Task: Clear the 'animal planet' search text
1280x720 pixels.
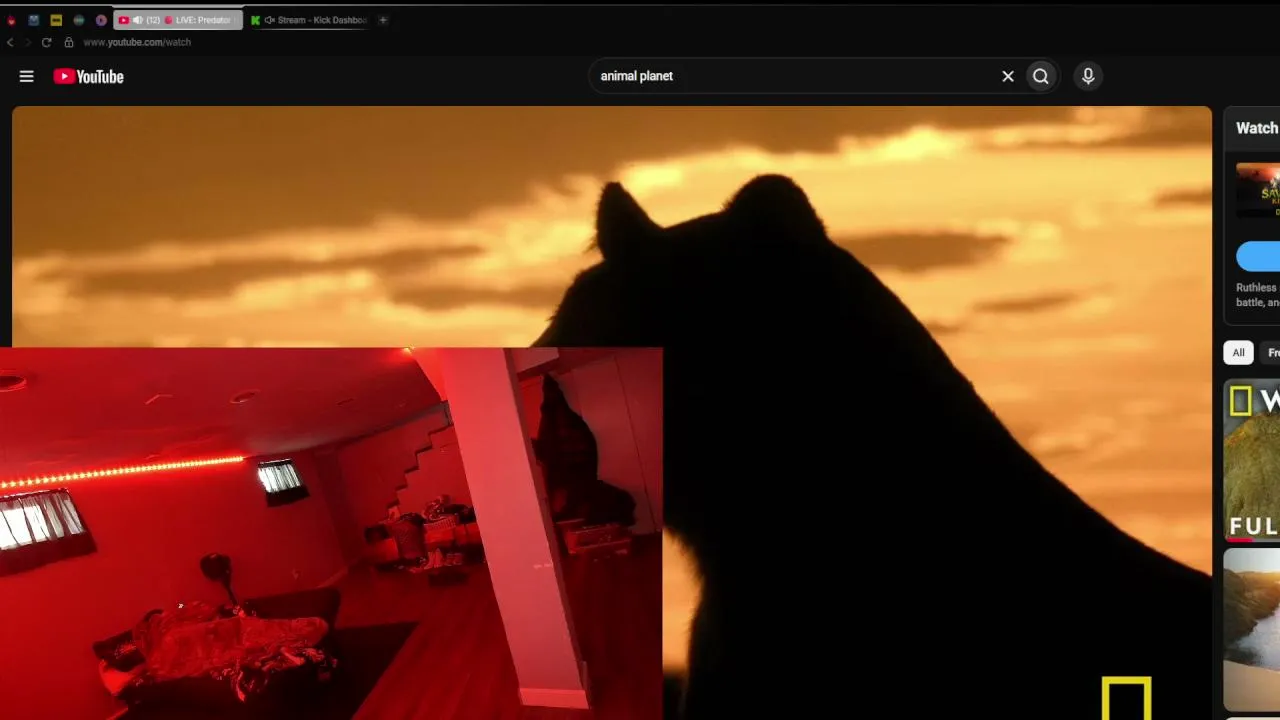Action: 1008,76
